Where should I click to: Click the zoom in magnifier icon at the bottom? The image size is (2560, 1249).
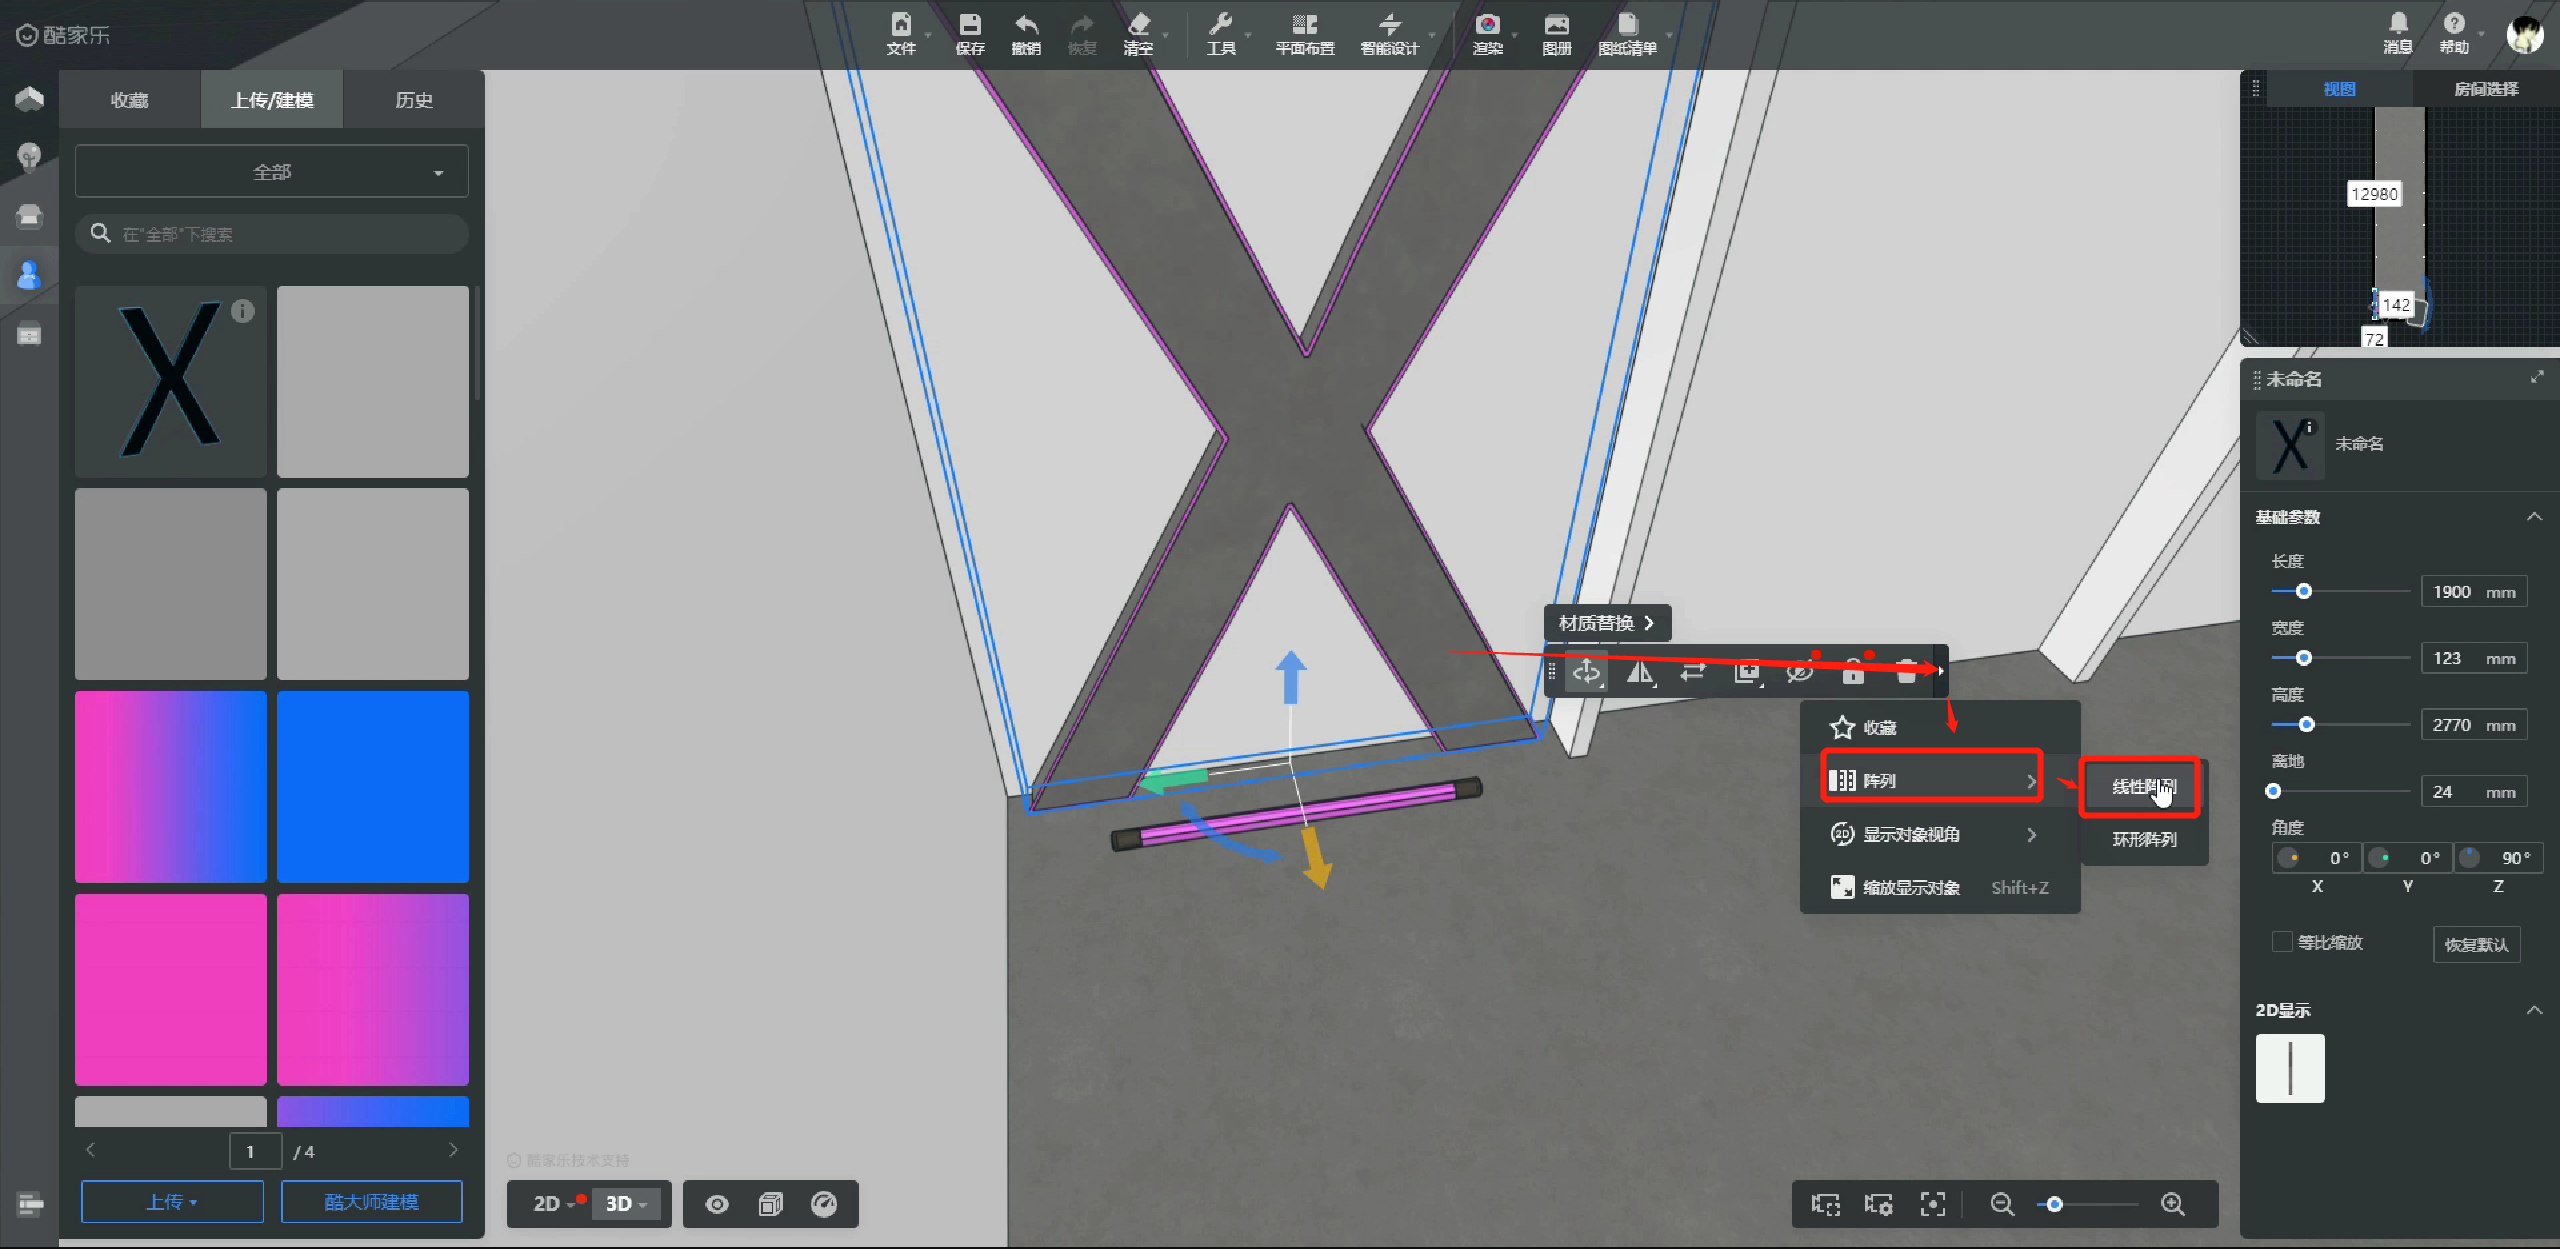click(2172, 1204)
